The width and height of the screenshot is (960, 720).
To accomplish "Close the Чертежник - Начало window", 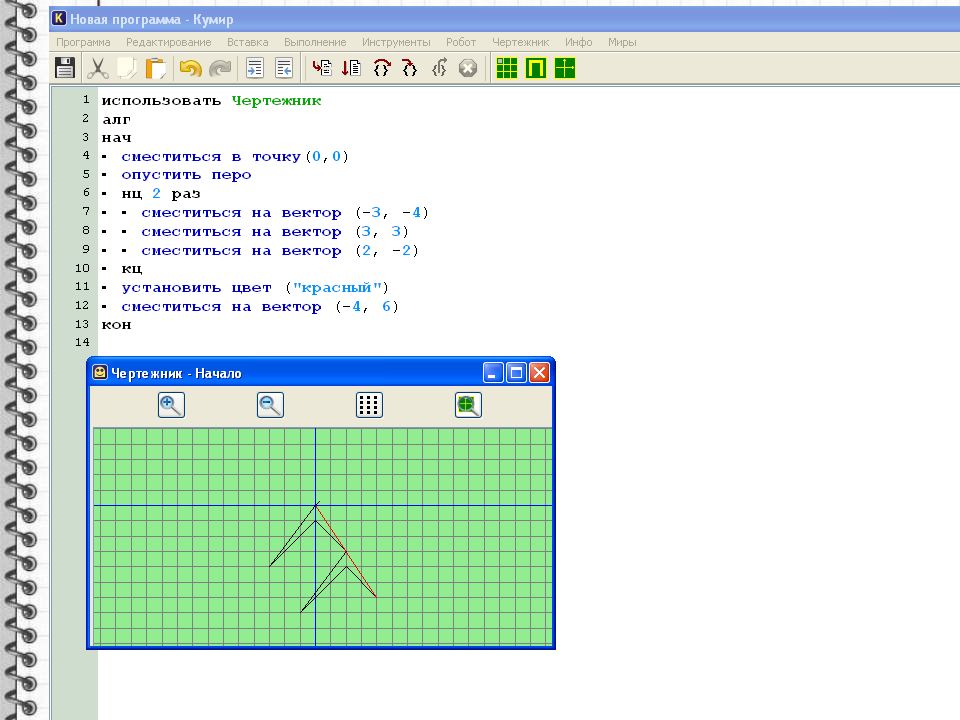I will (539, 372).
